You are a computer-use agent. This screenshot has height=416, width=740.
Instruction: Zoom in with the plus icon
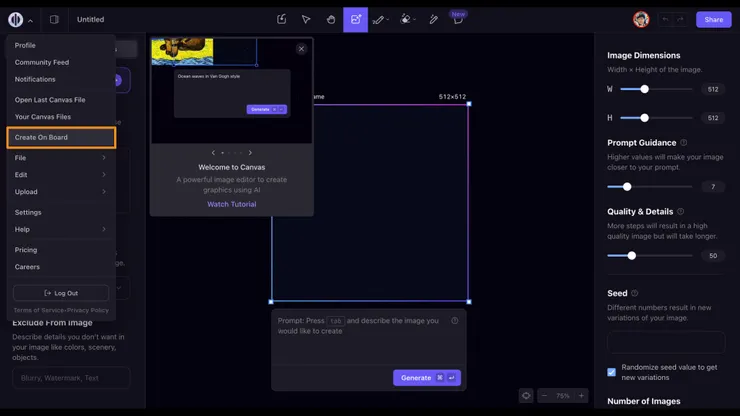pos(581,396)
